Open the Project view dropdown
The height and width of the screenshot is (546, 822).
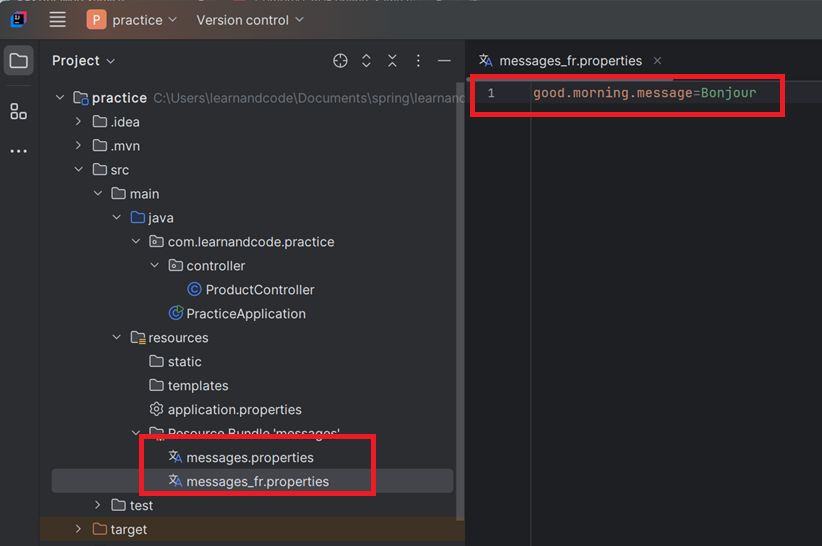(83, 61)
